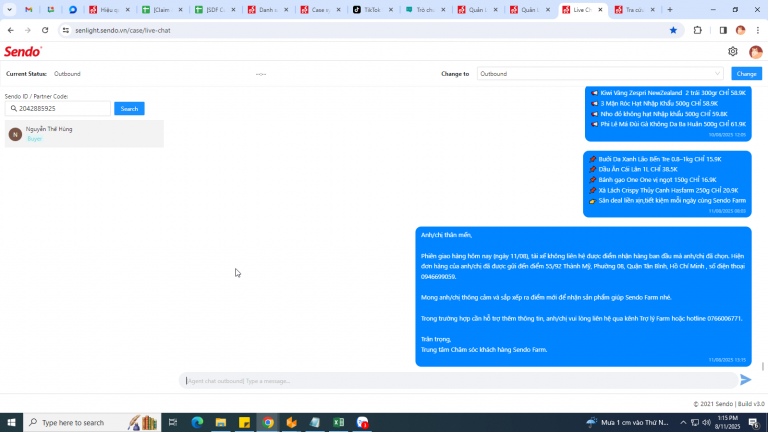Switch to the 'Hiệu q' tab
The image size is (768, 432).
[110, 10]
